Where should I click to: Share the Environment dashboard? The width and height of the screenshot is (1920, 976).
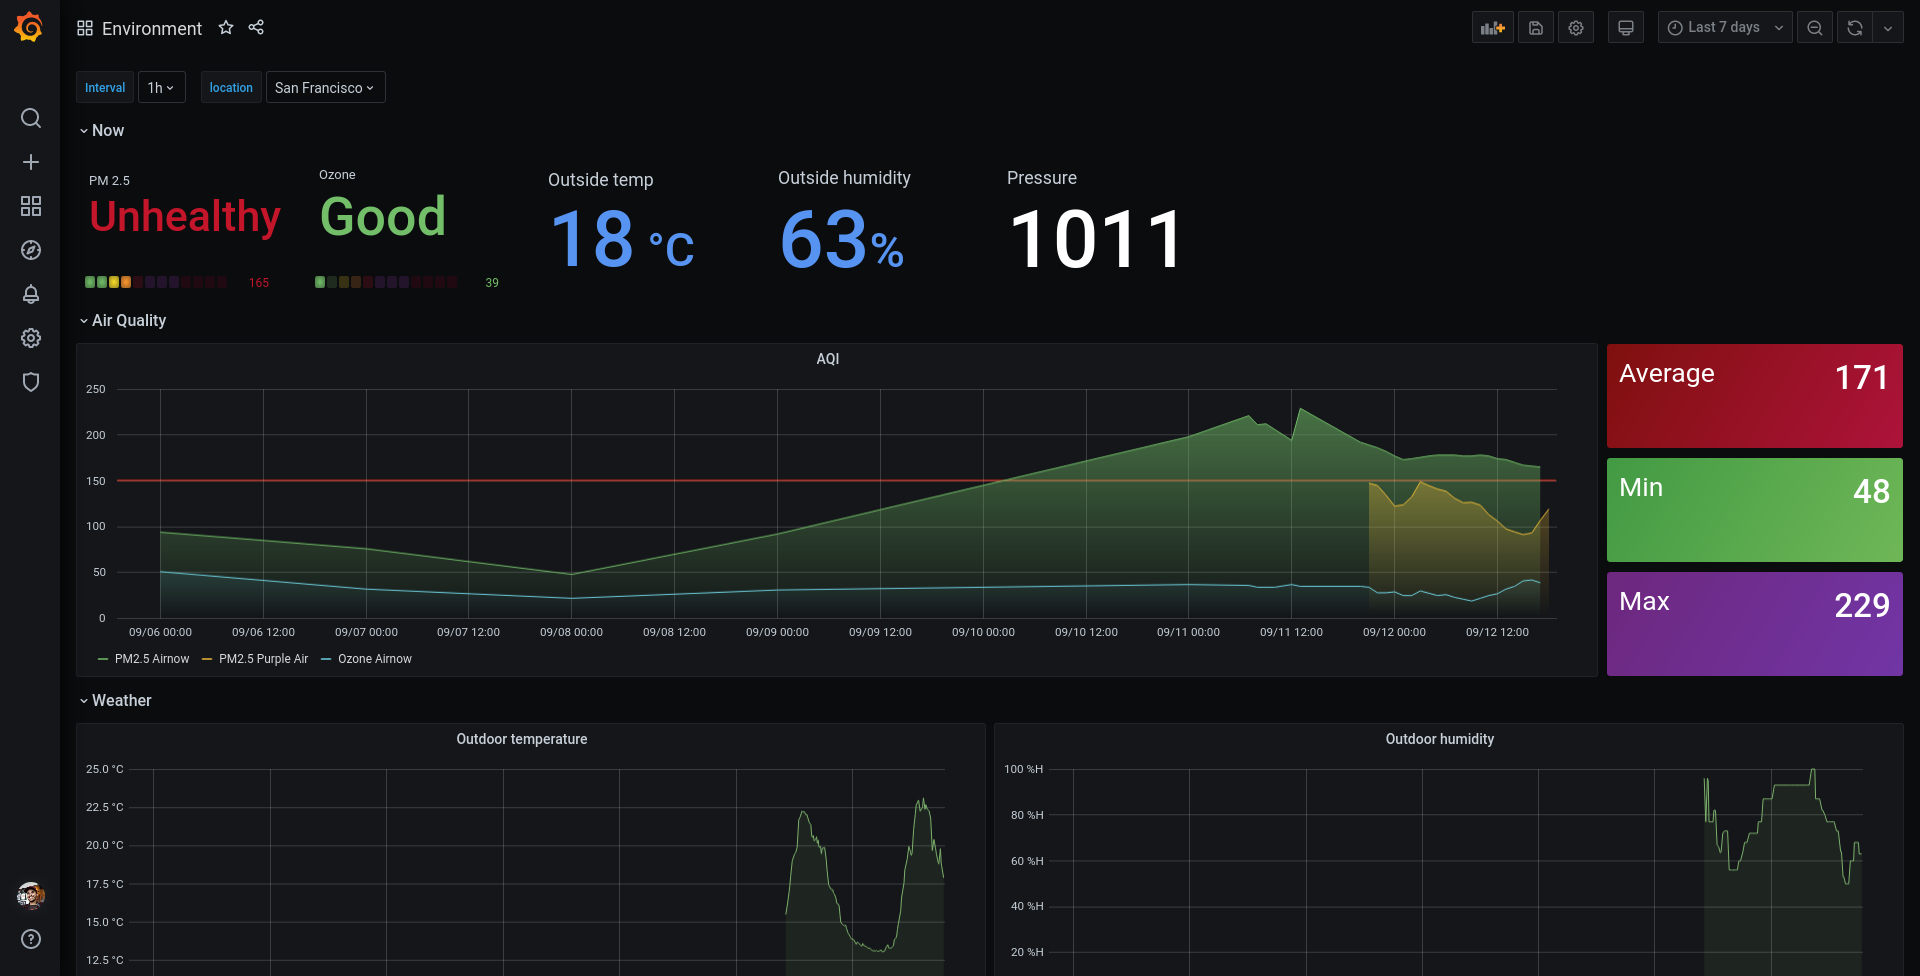click(x=256, y=27)
